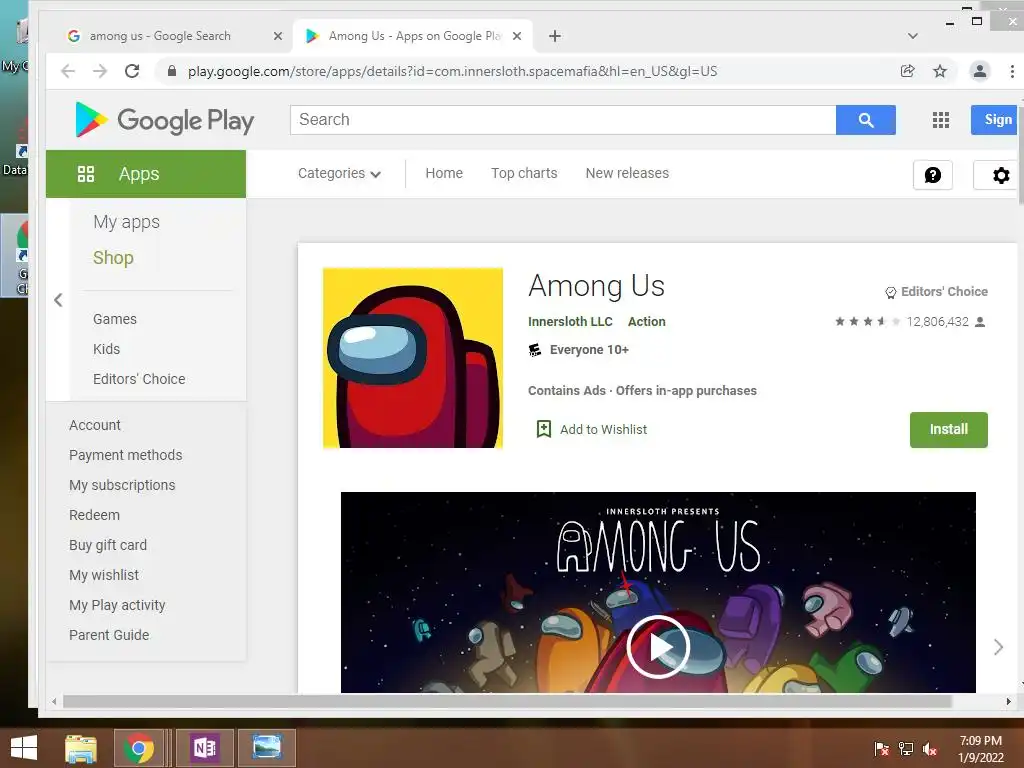The width and height of the screenshot is (1024, 768).
Task: Expand the Categories dropdown
Action: point(339,174)
